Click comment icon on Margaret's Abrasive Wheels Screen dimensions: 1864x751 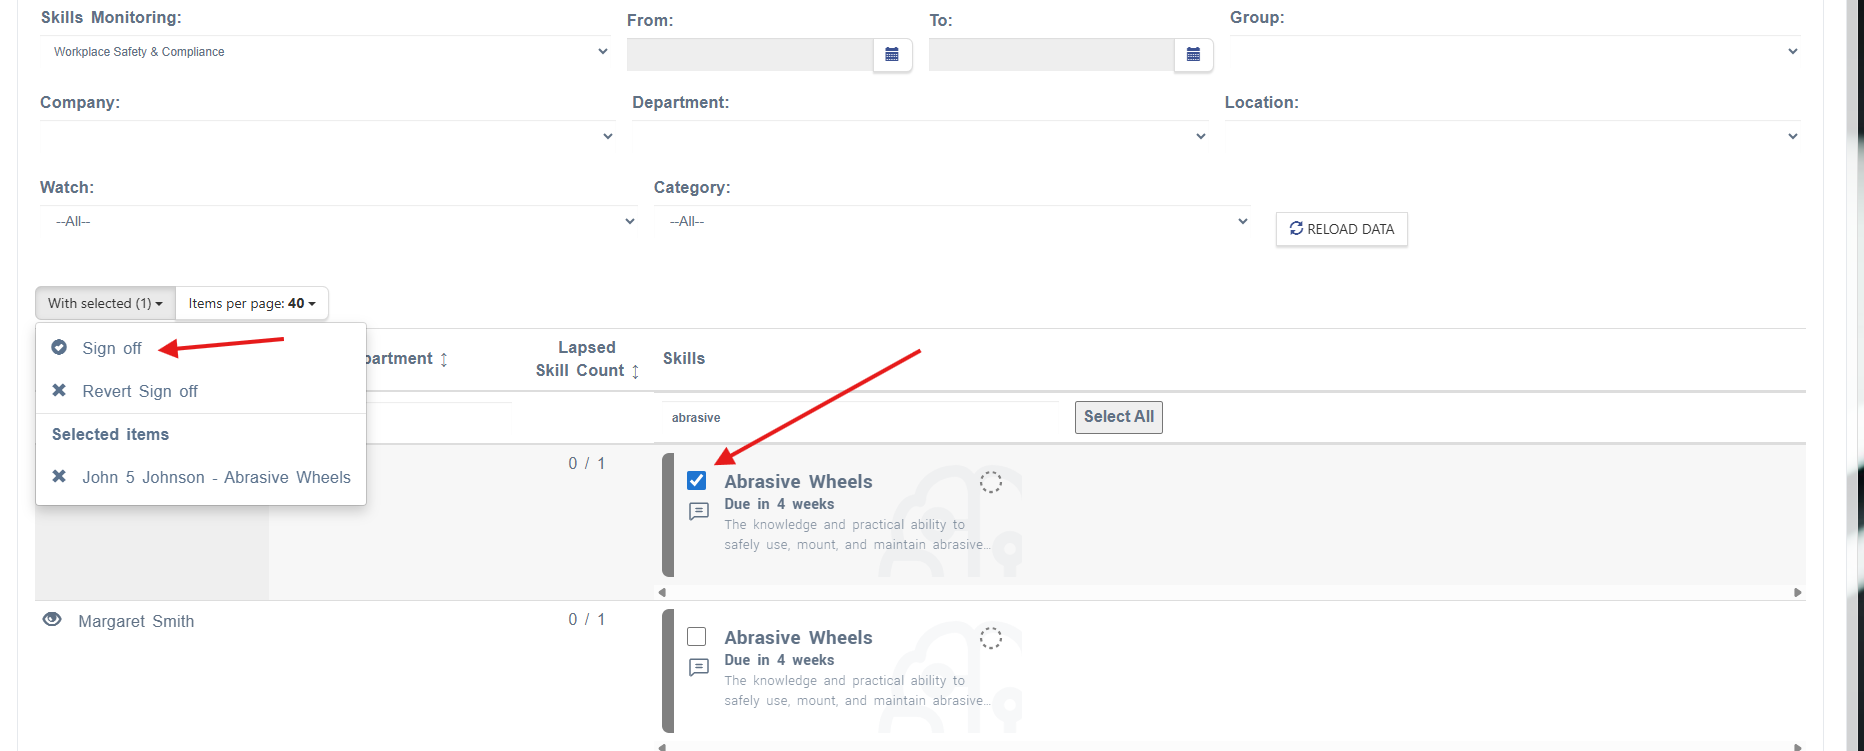699,668
